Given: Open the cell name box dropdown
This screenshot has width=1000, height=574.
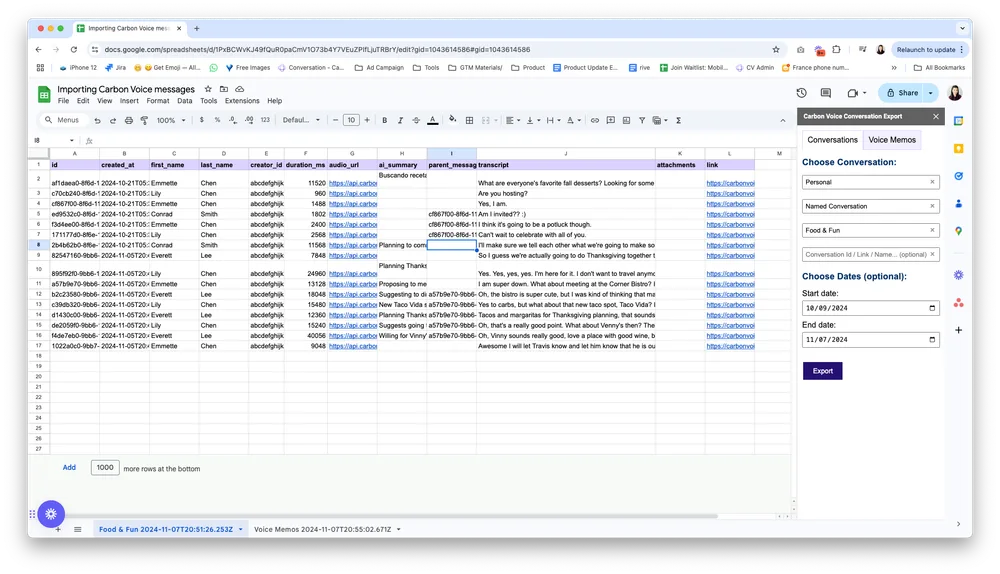Looking at the screenshot, I should click(x=71, y=141).
